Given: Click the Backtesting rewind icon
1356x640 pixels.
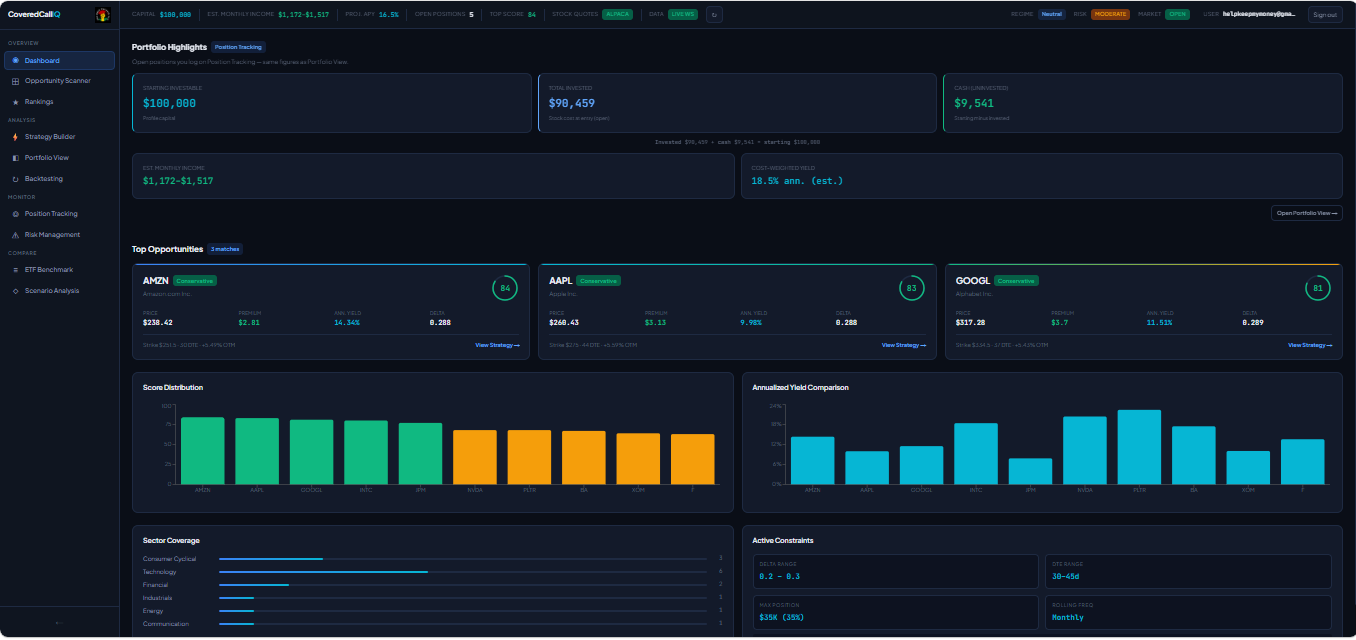Looking at the screenshot, I should pyautogui.click(x=15, y=179).
